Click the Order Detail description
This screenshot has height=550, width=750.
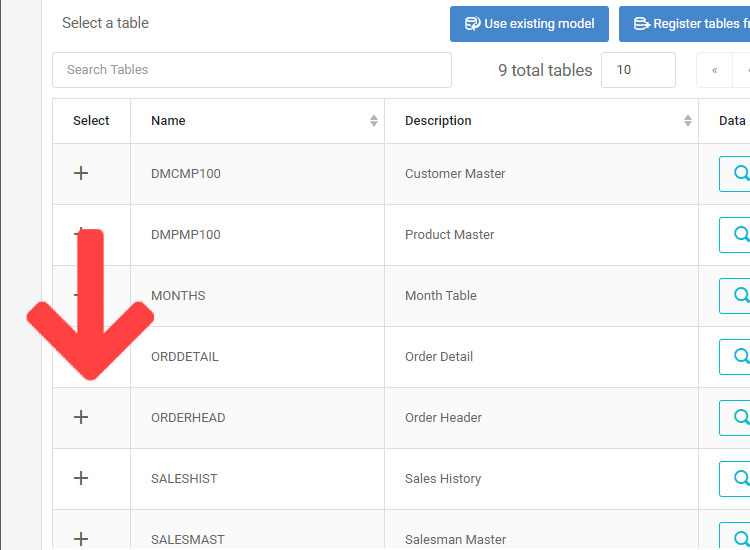click(439, 357)
